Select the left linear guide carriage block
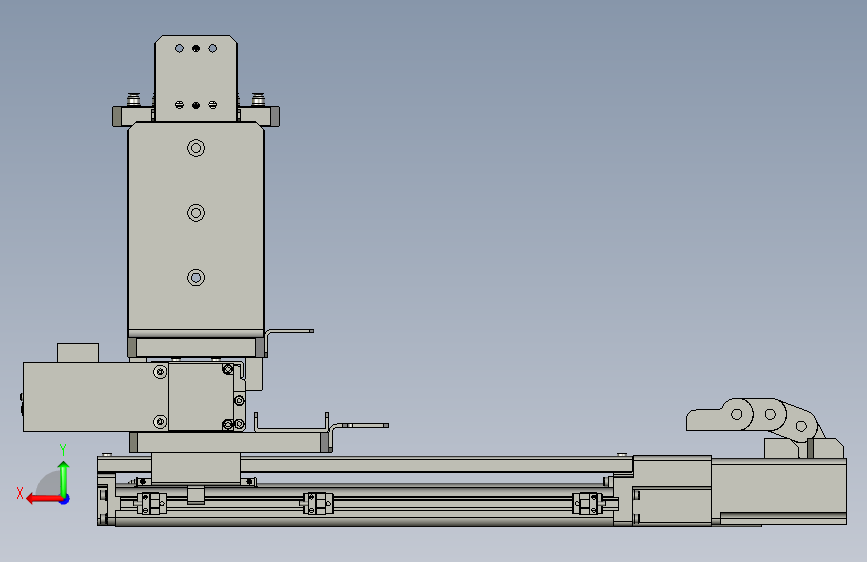This screenshot has width=867, height=562. click(150, 503)
